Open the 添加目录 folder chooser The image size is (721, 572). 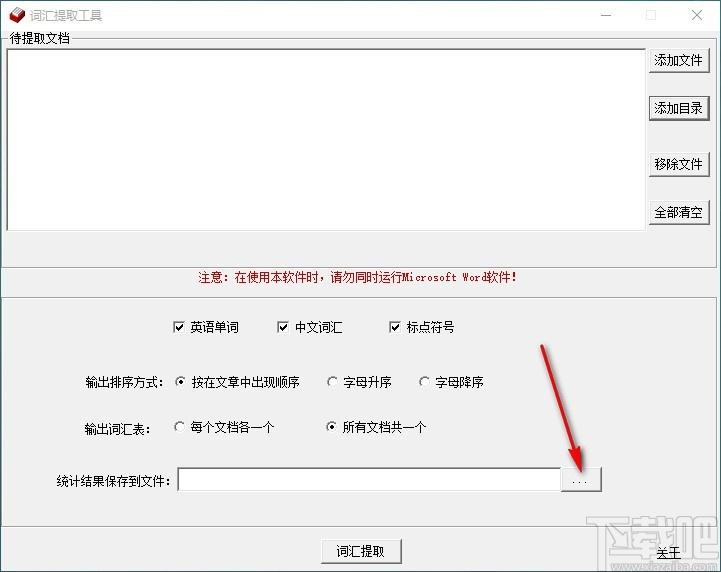[679, 109]
